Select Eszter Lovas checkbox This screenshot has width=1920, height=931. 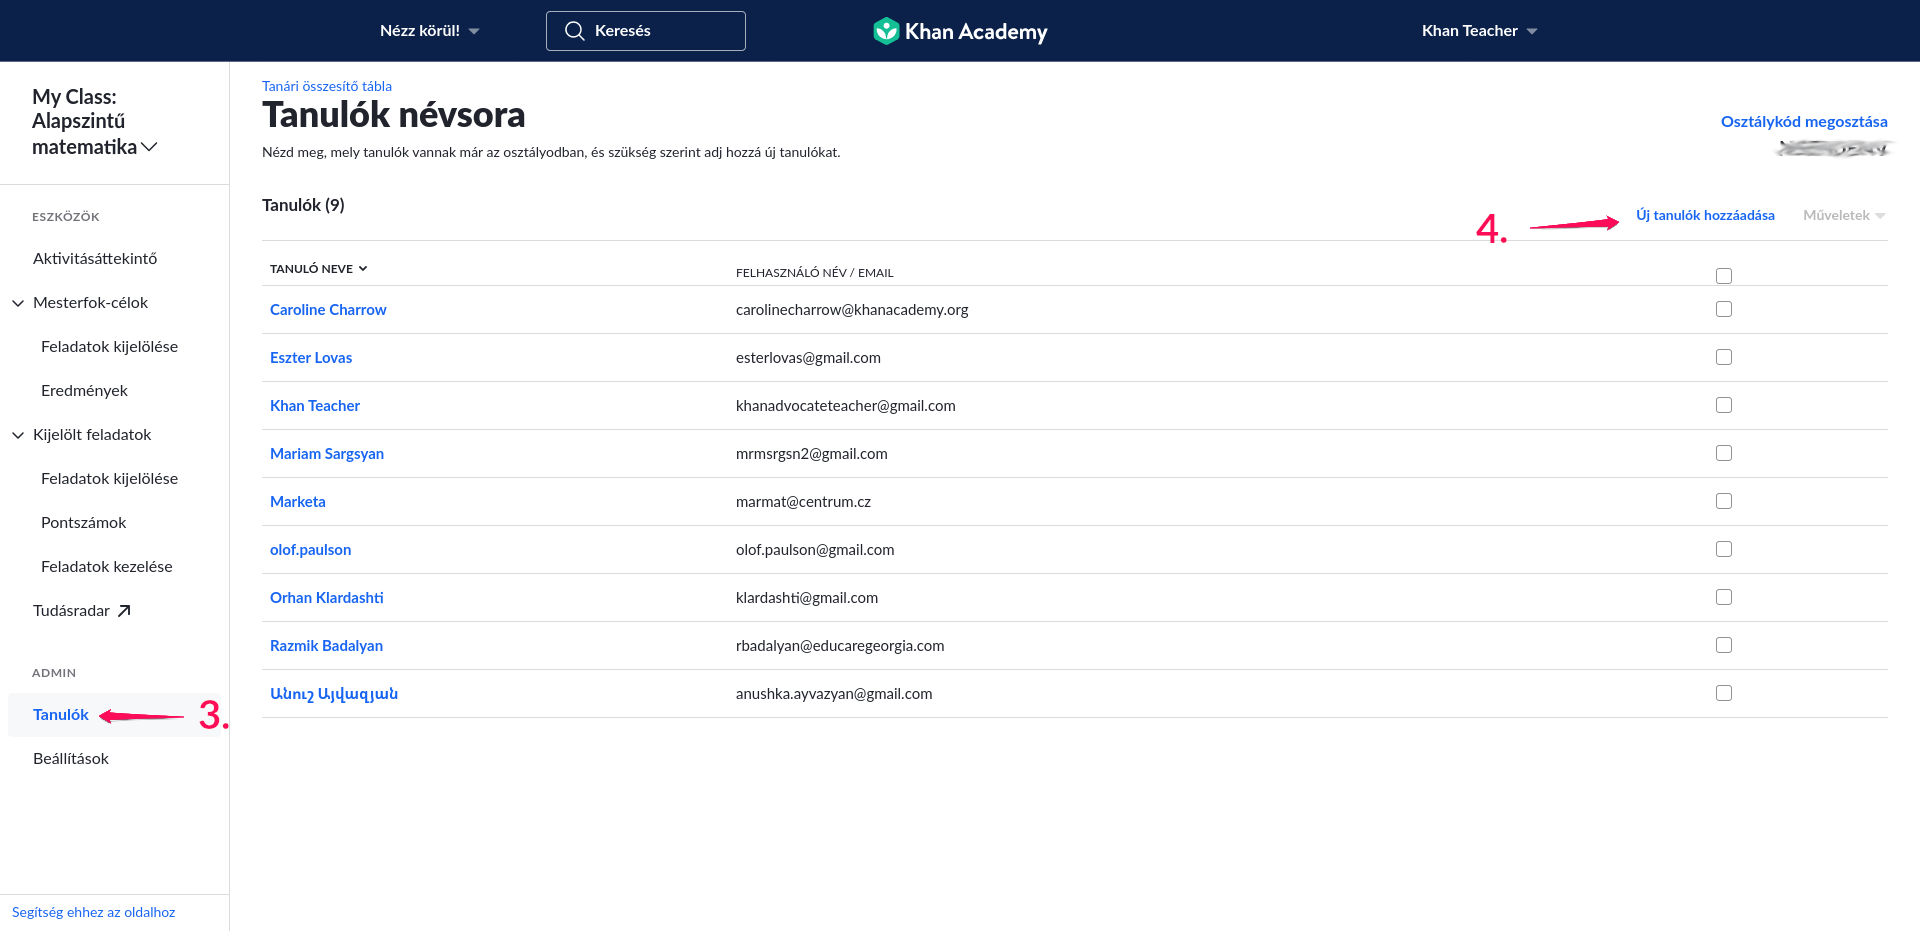click(1724, 357)
